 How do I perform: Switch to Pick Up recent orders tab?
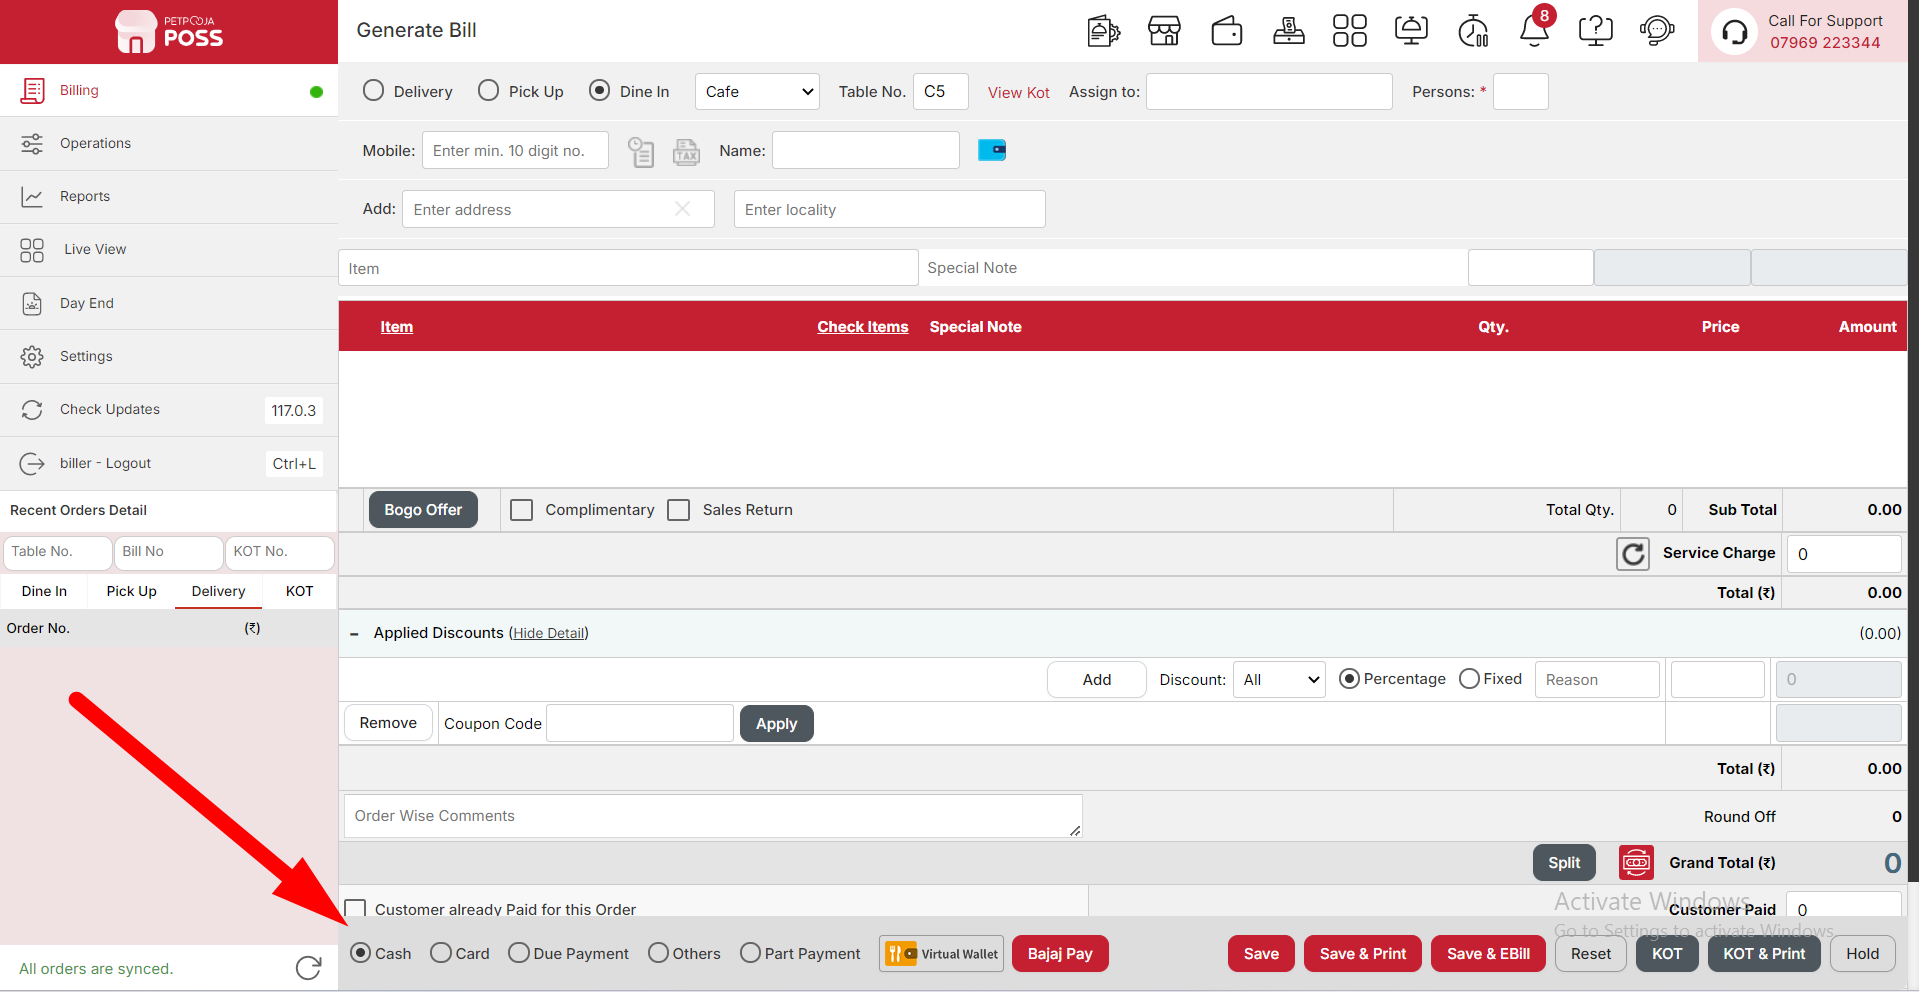(x=132, y=591)
